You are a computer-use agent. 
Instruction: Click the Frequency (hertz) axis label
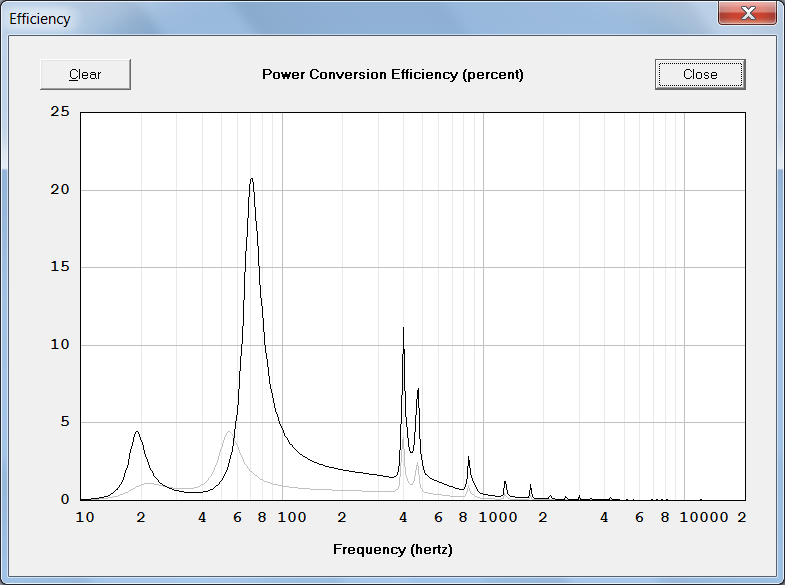coord(393,549)
